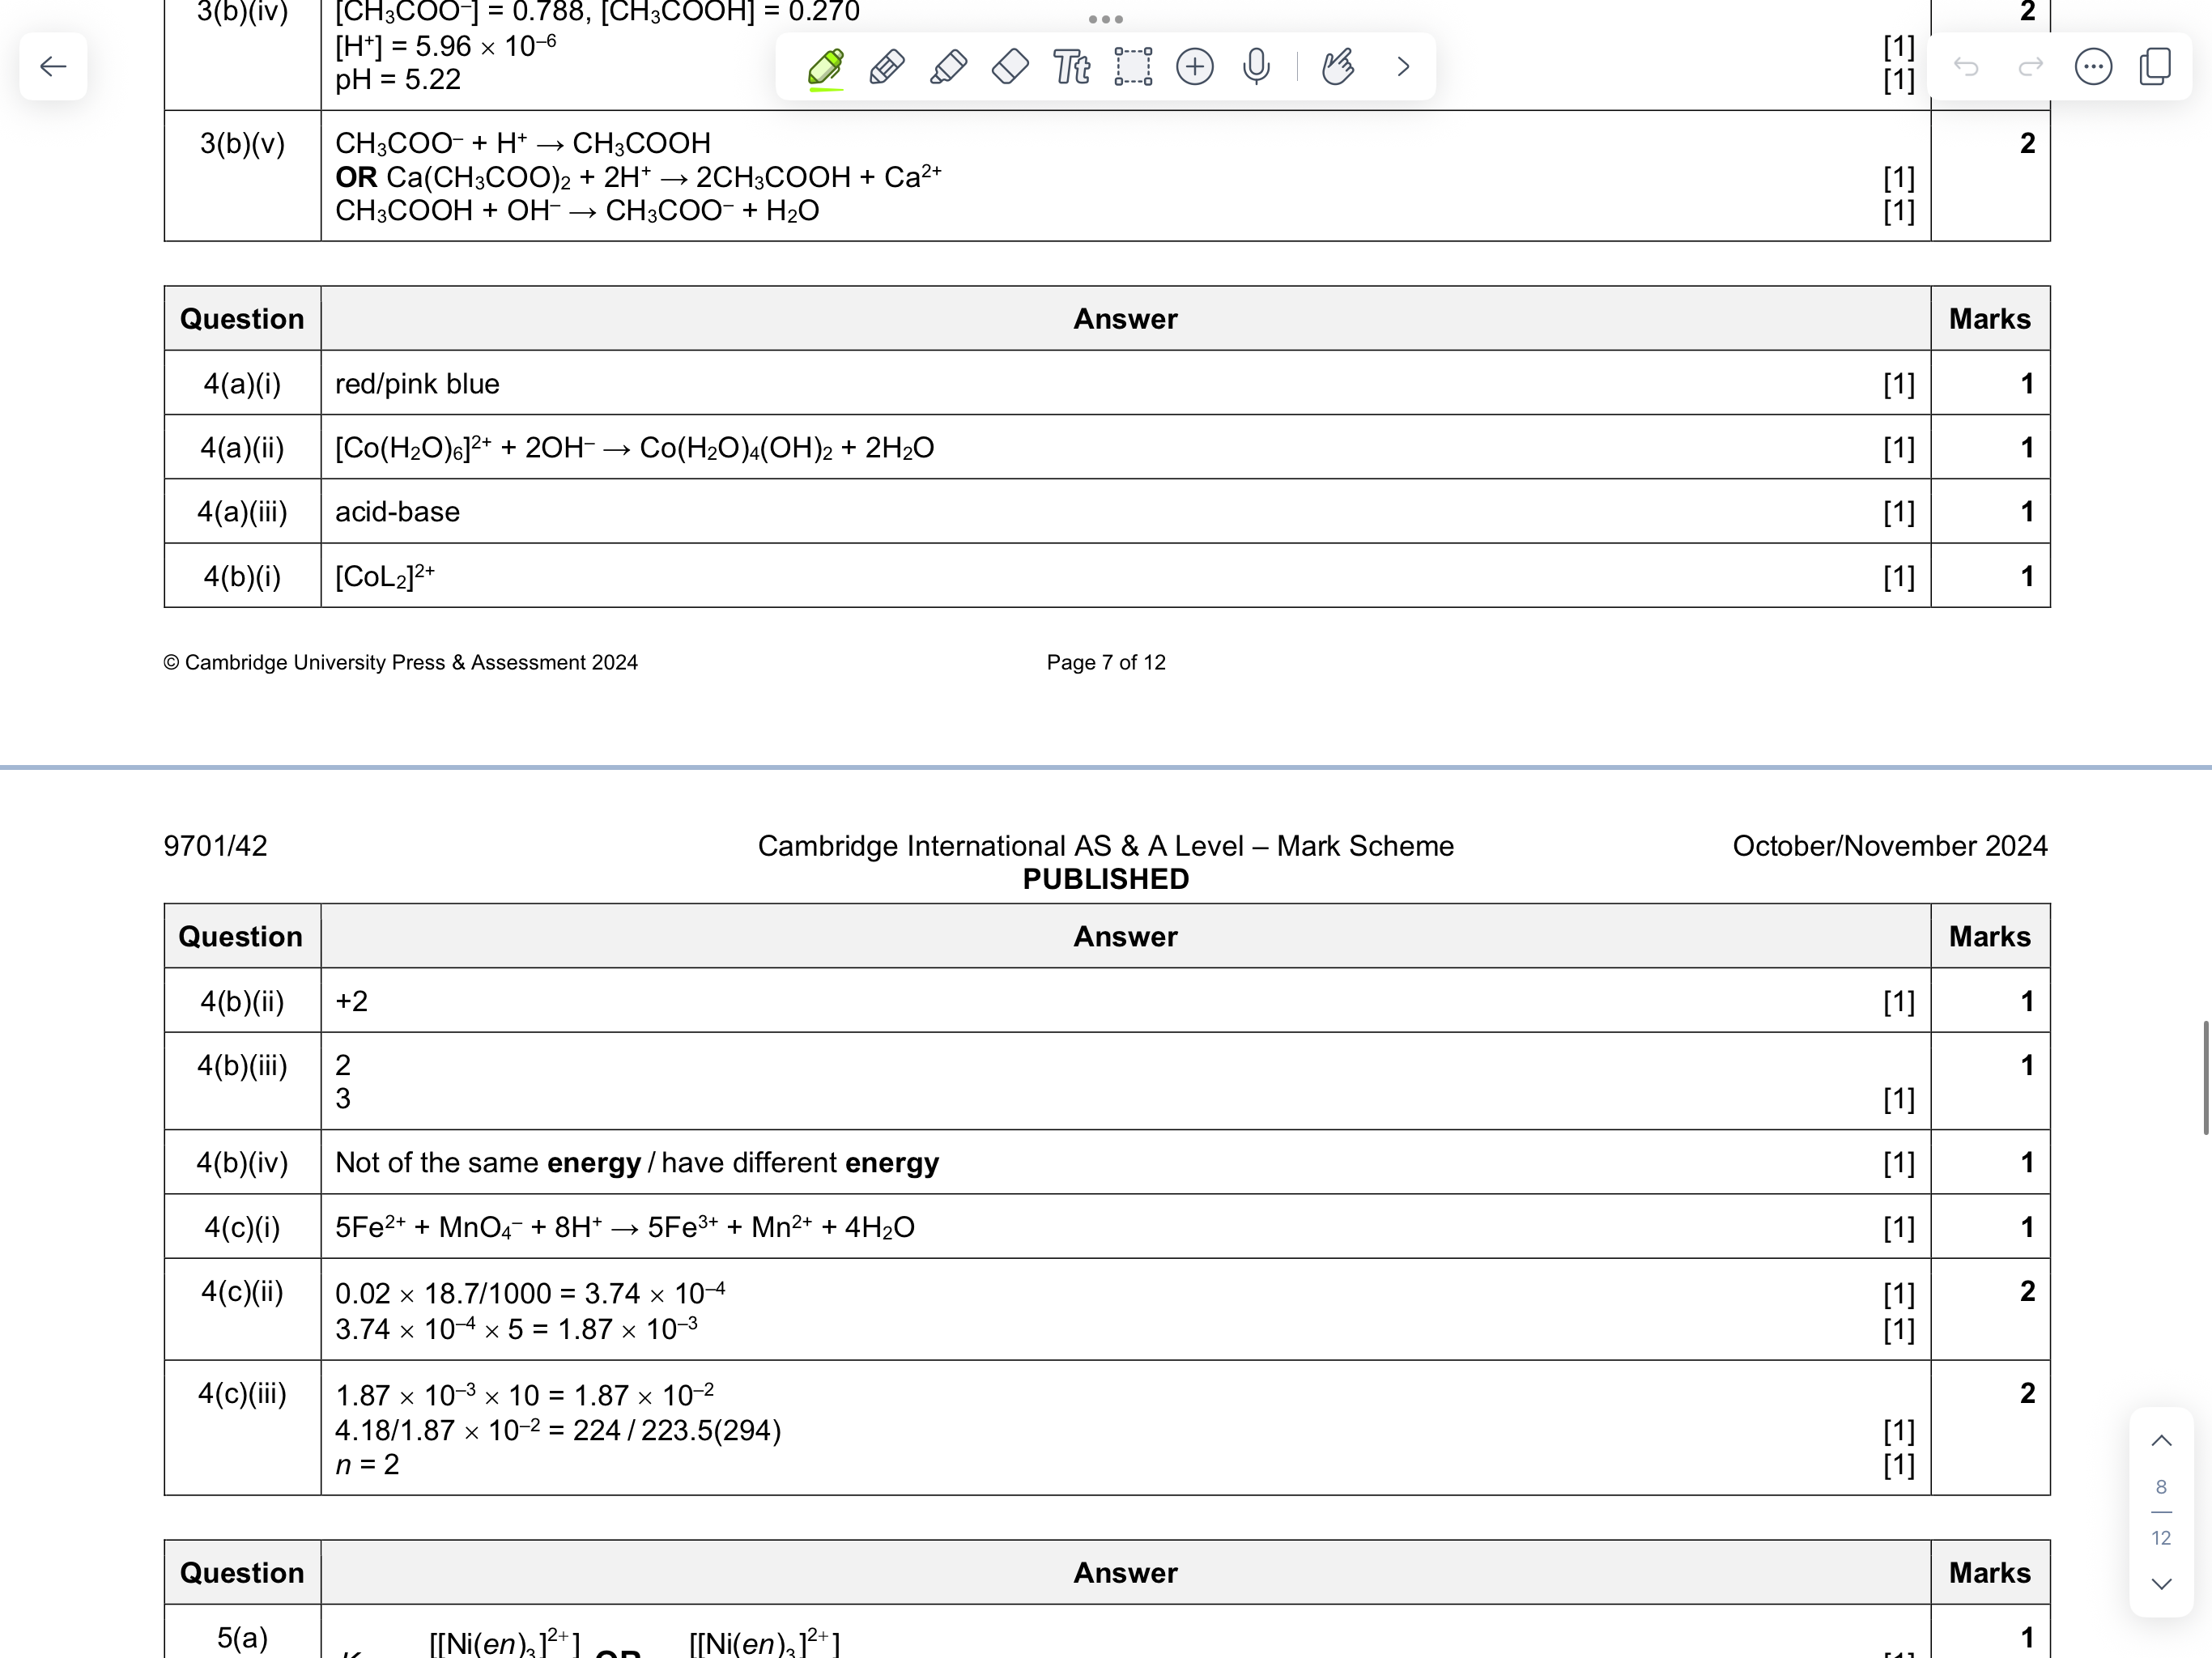This screenshot has width=2212, height=1658.
Task: Open the pages overview icon
Action: coord(2155,67)
